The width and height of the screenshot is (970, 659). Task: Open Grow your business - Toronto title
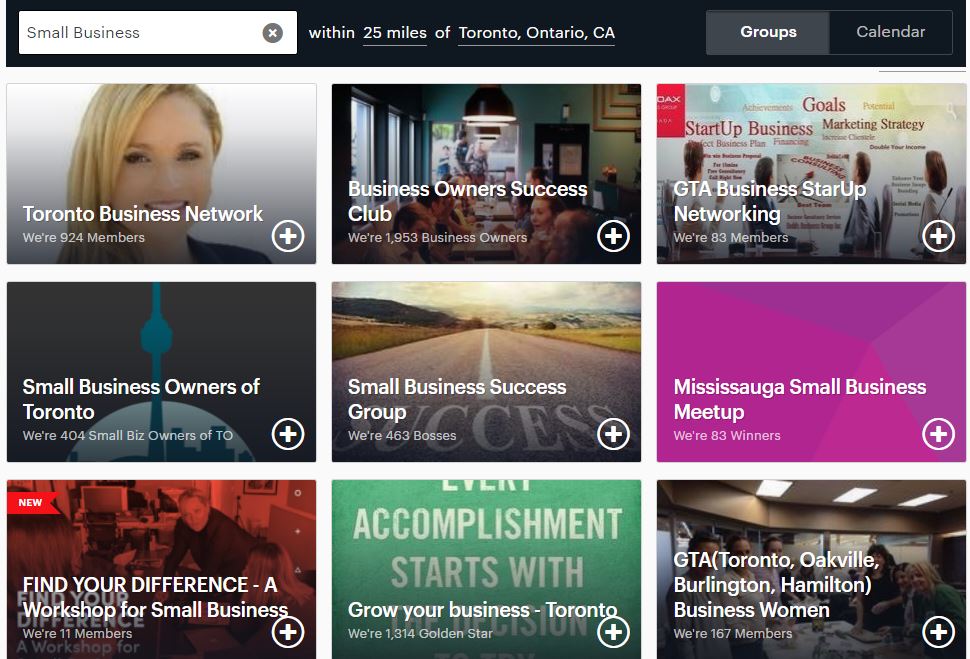(483, 609)
